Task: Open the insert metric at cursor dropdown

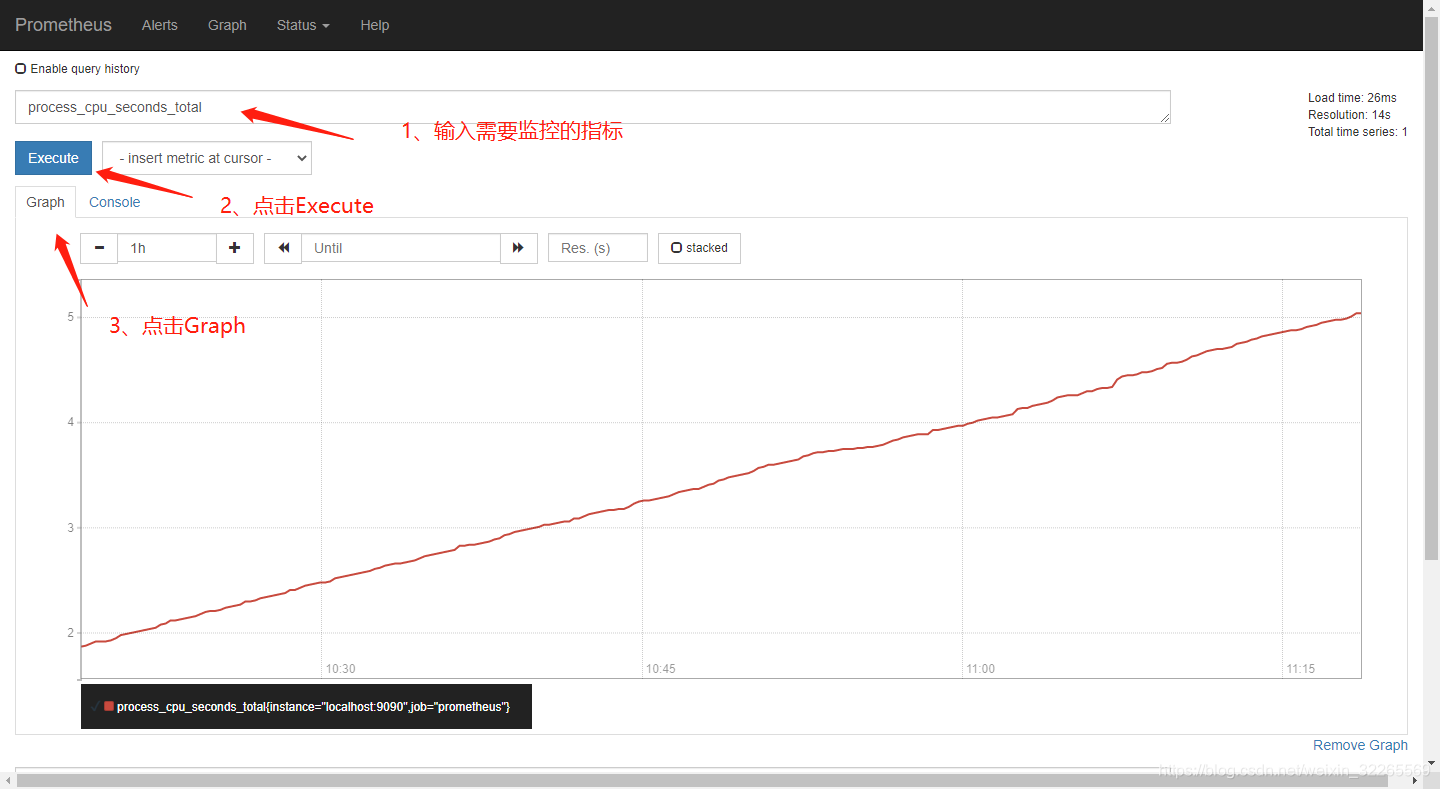Action: point(207,158)
